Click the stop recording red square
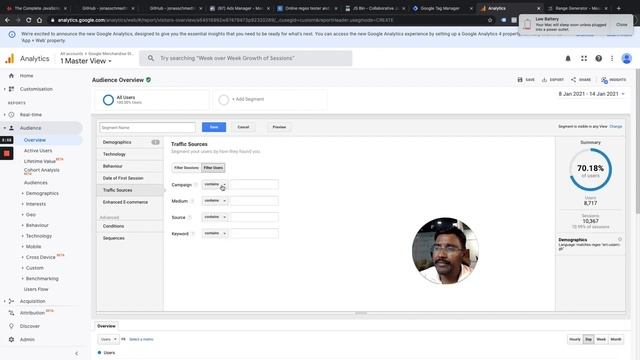Viewport: 640px width, 360px height. click(7, 153)
